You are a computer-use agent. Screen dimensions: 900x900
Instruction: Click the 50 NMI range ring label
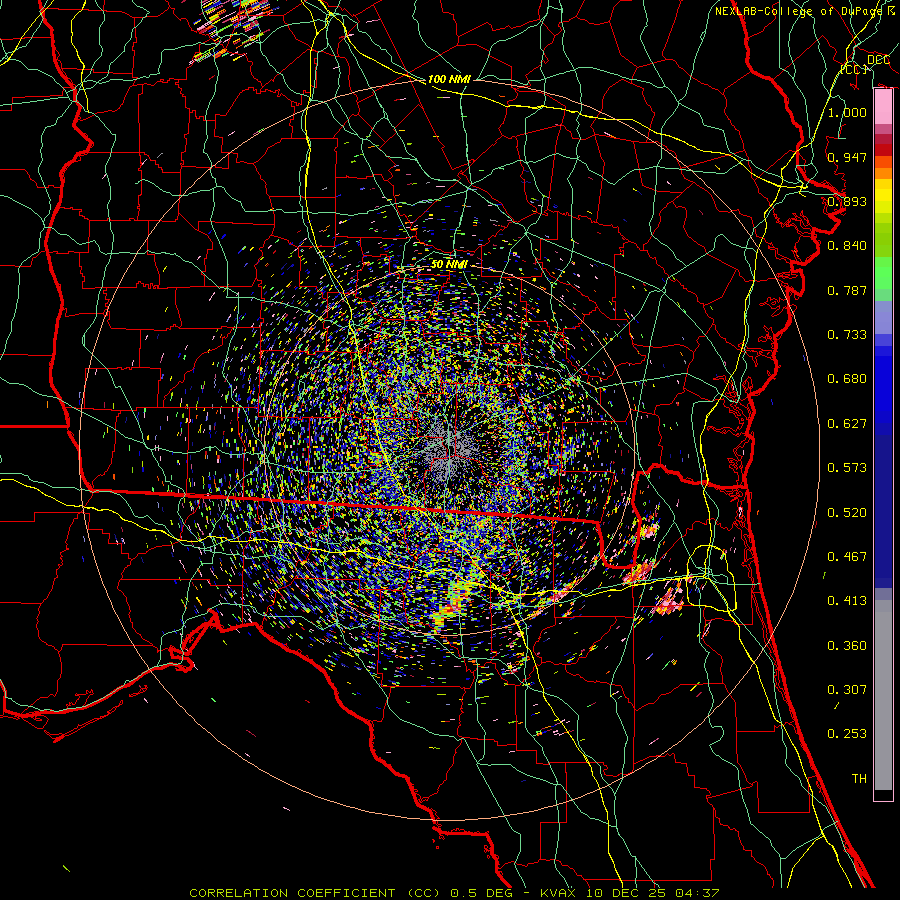449,265
